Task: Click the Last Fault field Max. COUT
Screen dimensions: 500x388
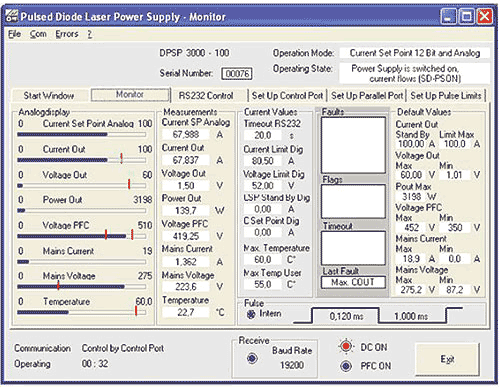Action: coord(353,282)
